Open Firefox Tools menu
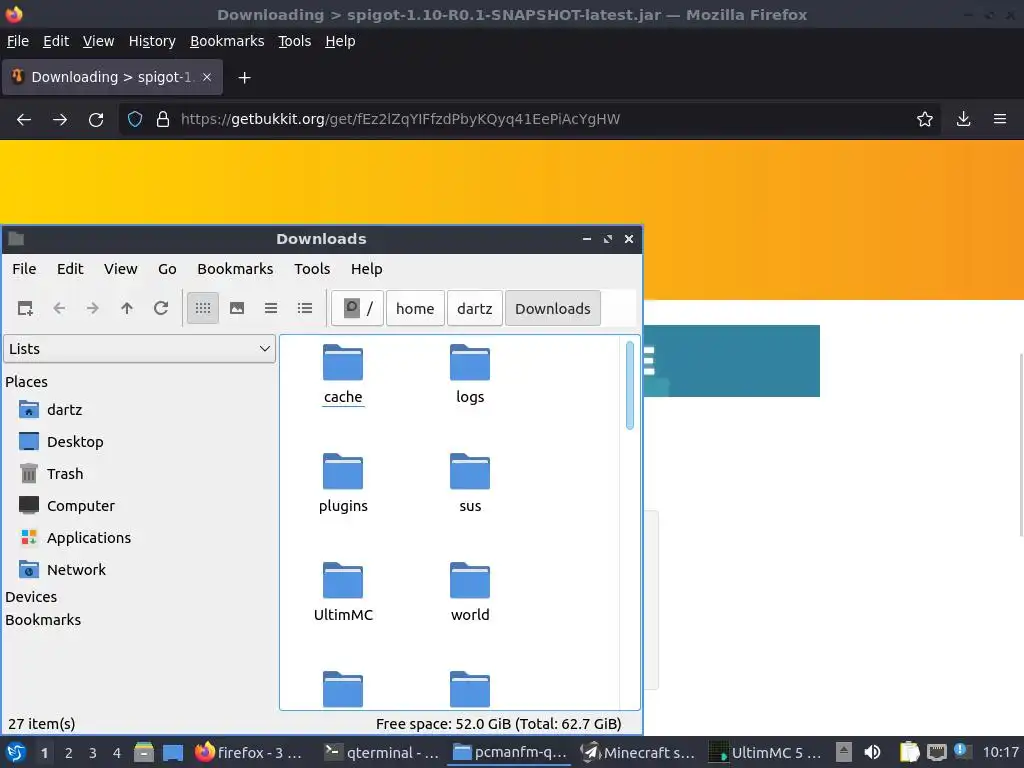This screenshot has height=768, width=1024. pos(295,41)
